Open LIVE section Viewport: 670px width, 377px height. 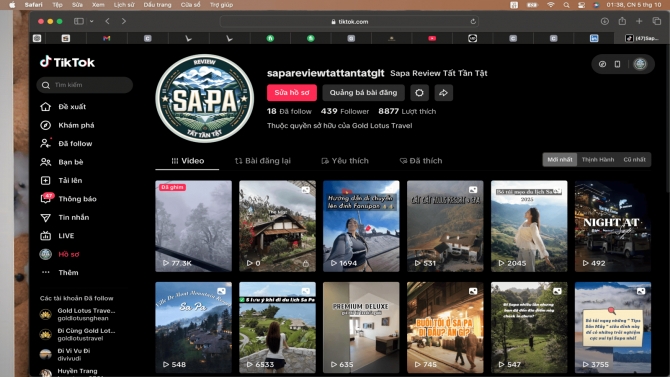tap(57, 236)
